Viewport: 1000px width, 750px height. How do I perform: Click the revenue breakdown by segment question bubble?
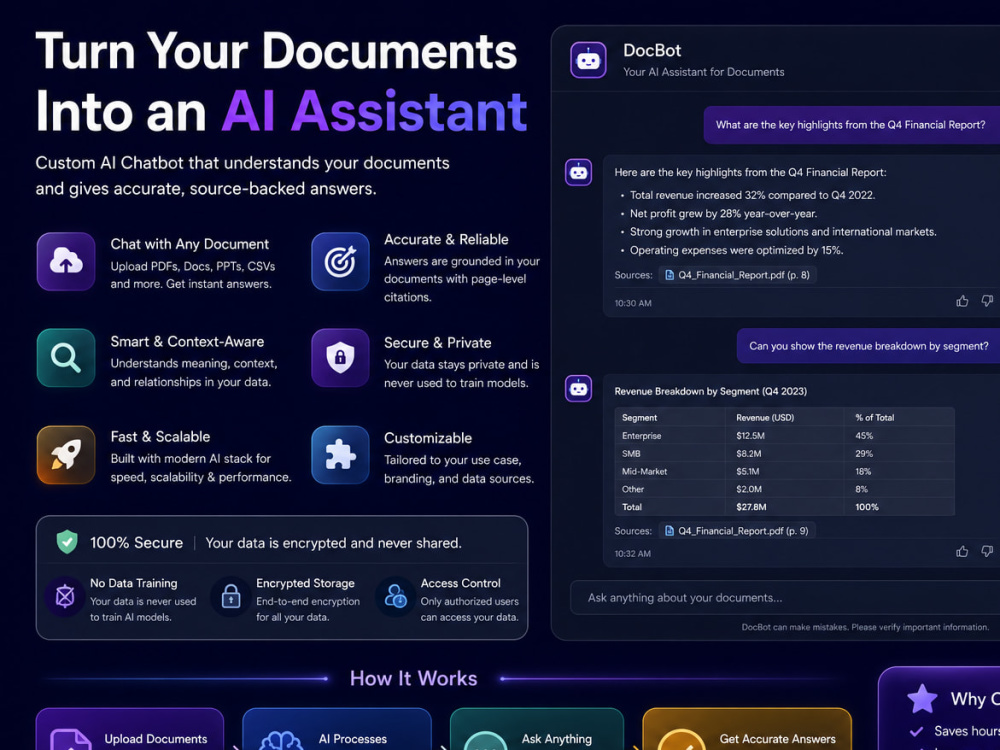point(868,346)
